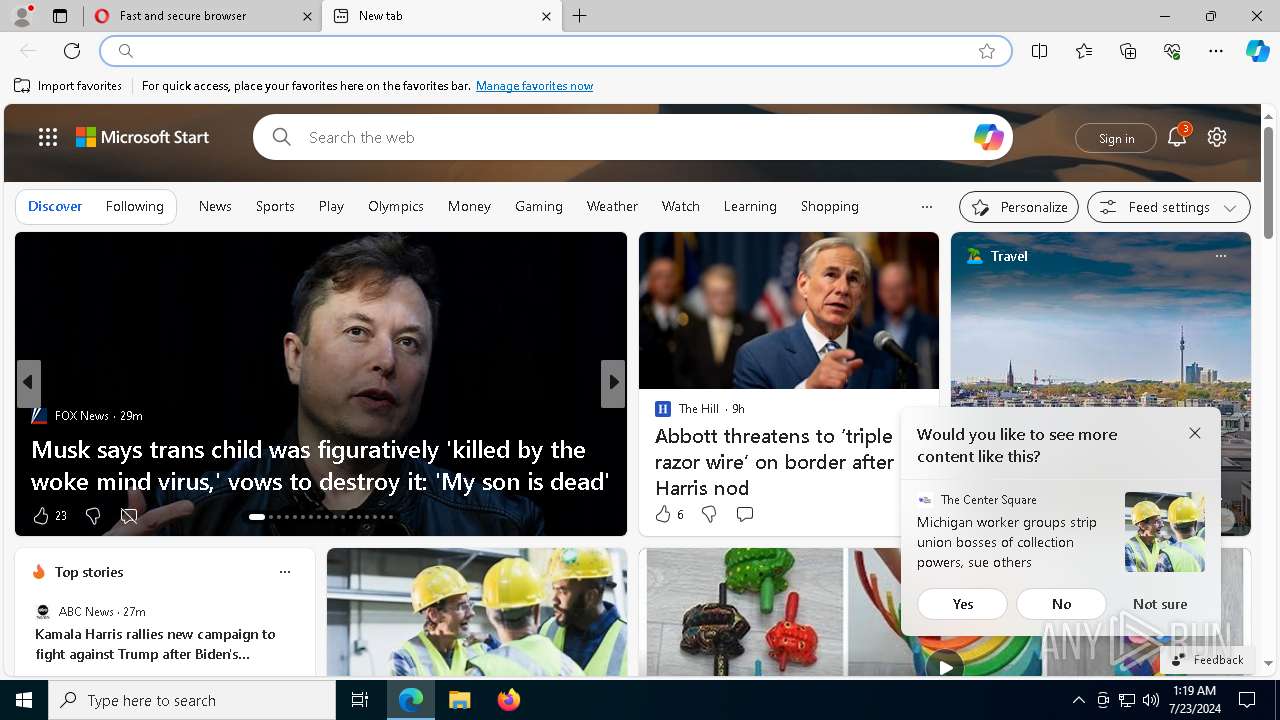The image size is (1280, 720).
Task: Open notifications bell
Action: click(x=1177, y=138)
